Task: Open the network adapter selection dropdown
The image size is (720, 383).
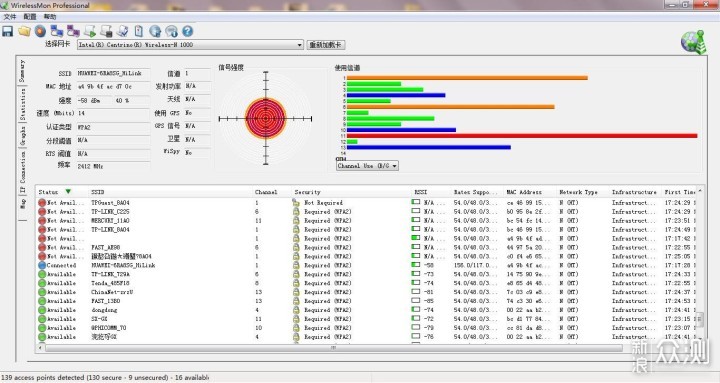Action: point(299,45)
